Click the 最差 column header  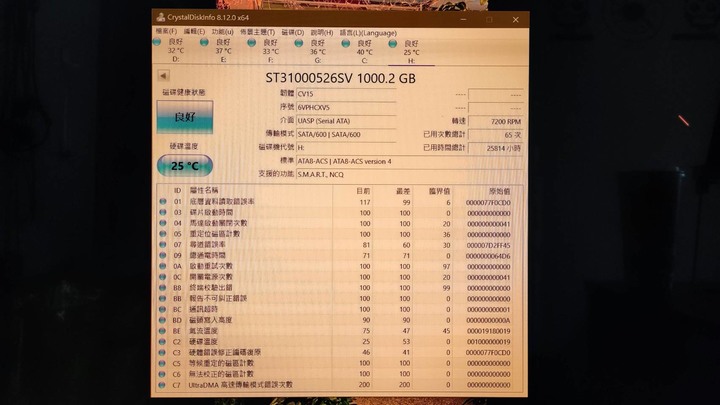403,191
